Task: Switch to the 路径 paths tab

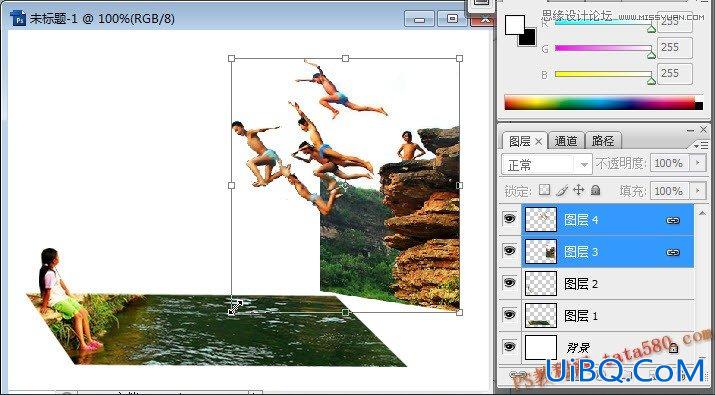Action: 603,141
